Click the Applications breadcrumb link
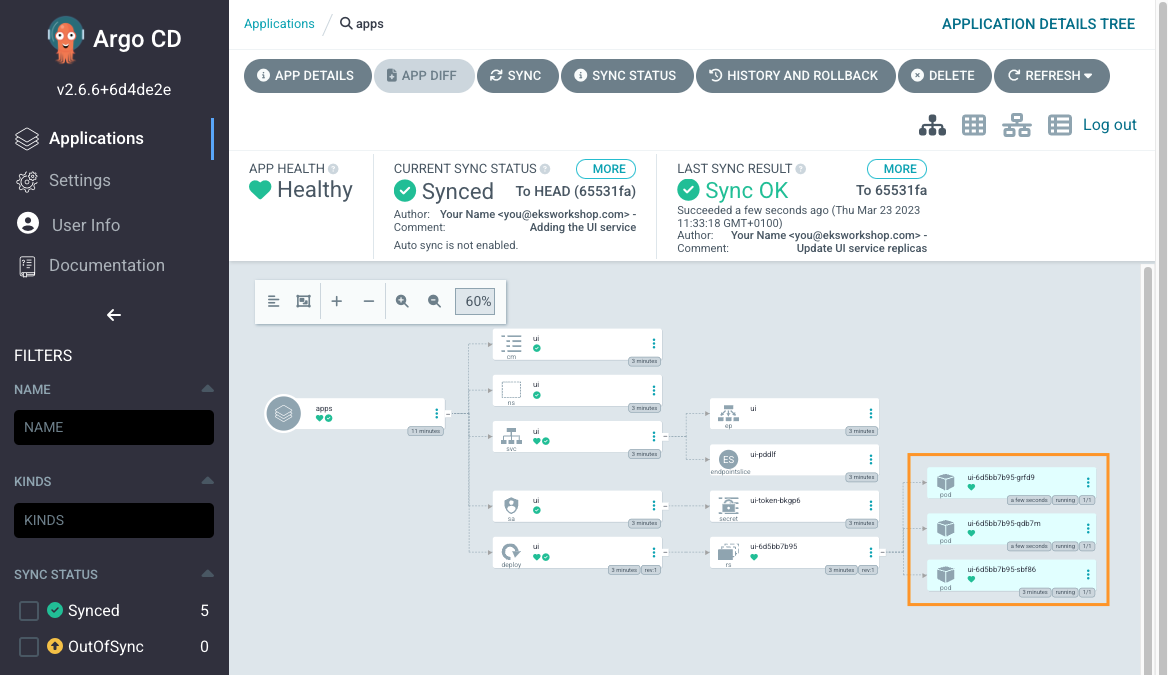The image size is (1168, 675). [279, 24]
